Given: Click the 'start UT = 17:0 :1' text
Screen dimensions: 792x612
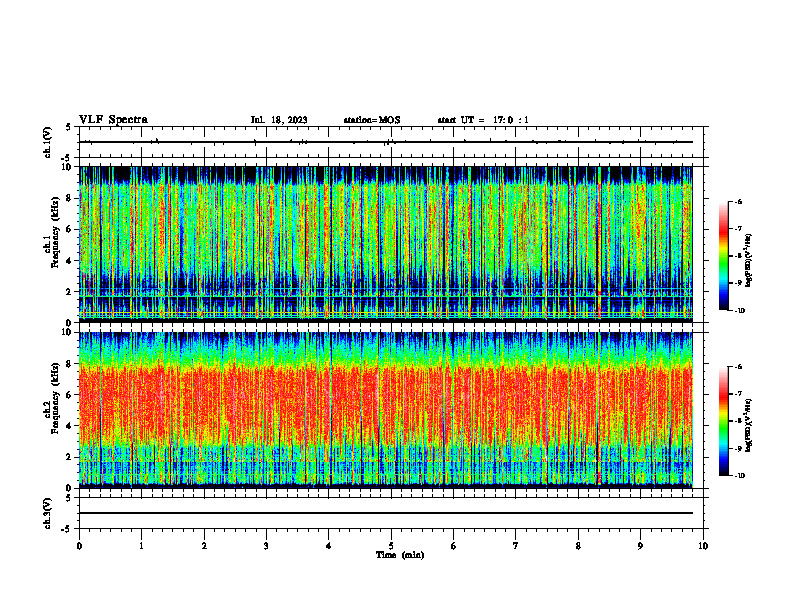Looking at the screenshot, I should [x=483, y=120].
